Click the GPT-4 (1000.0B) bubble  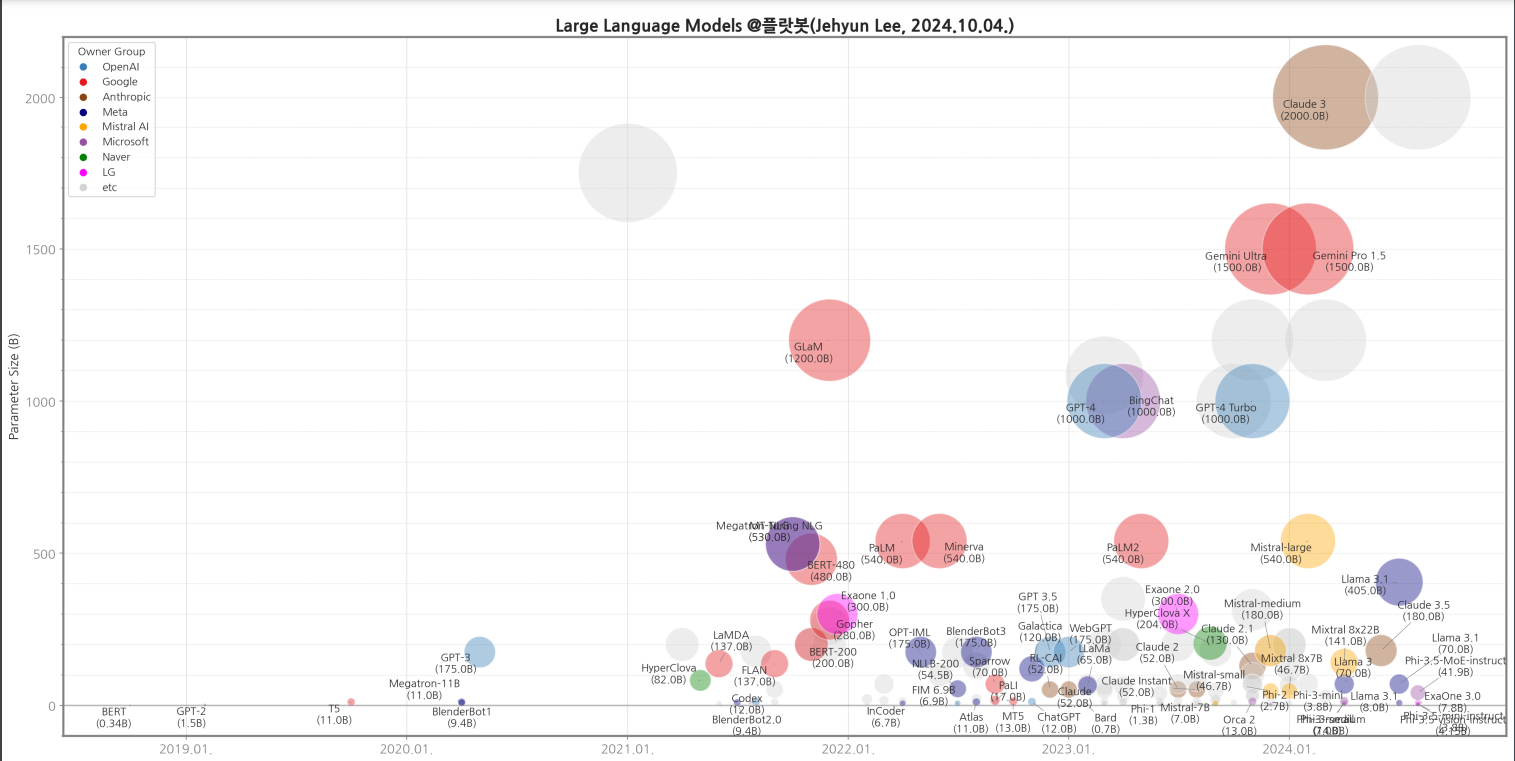point(1105,401)
